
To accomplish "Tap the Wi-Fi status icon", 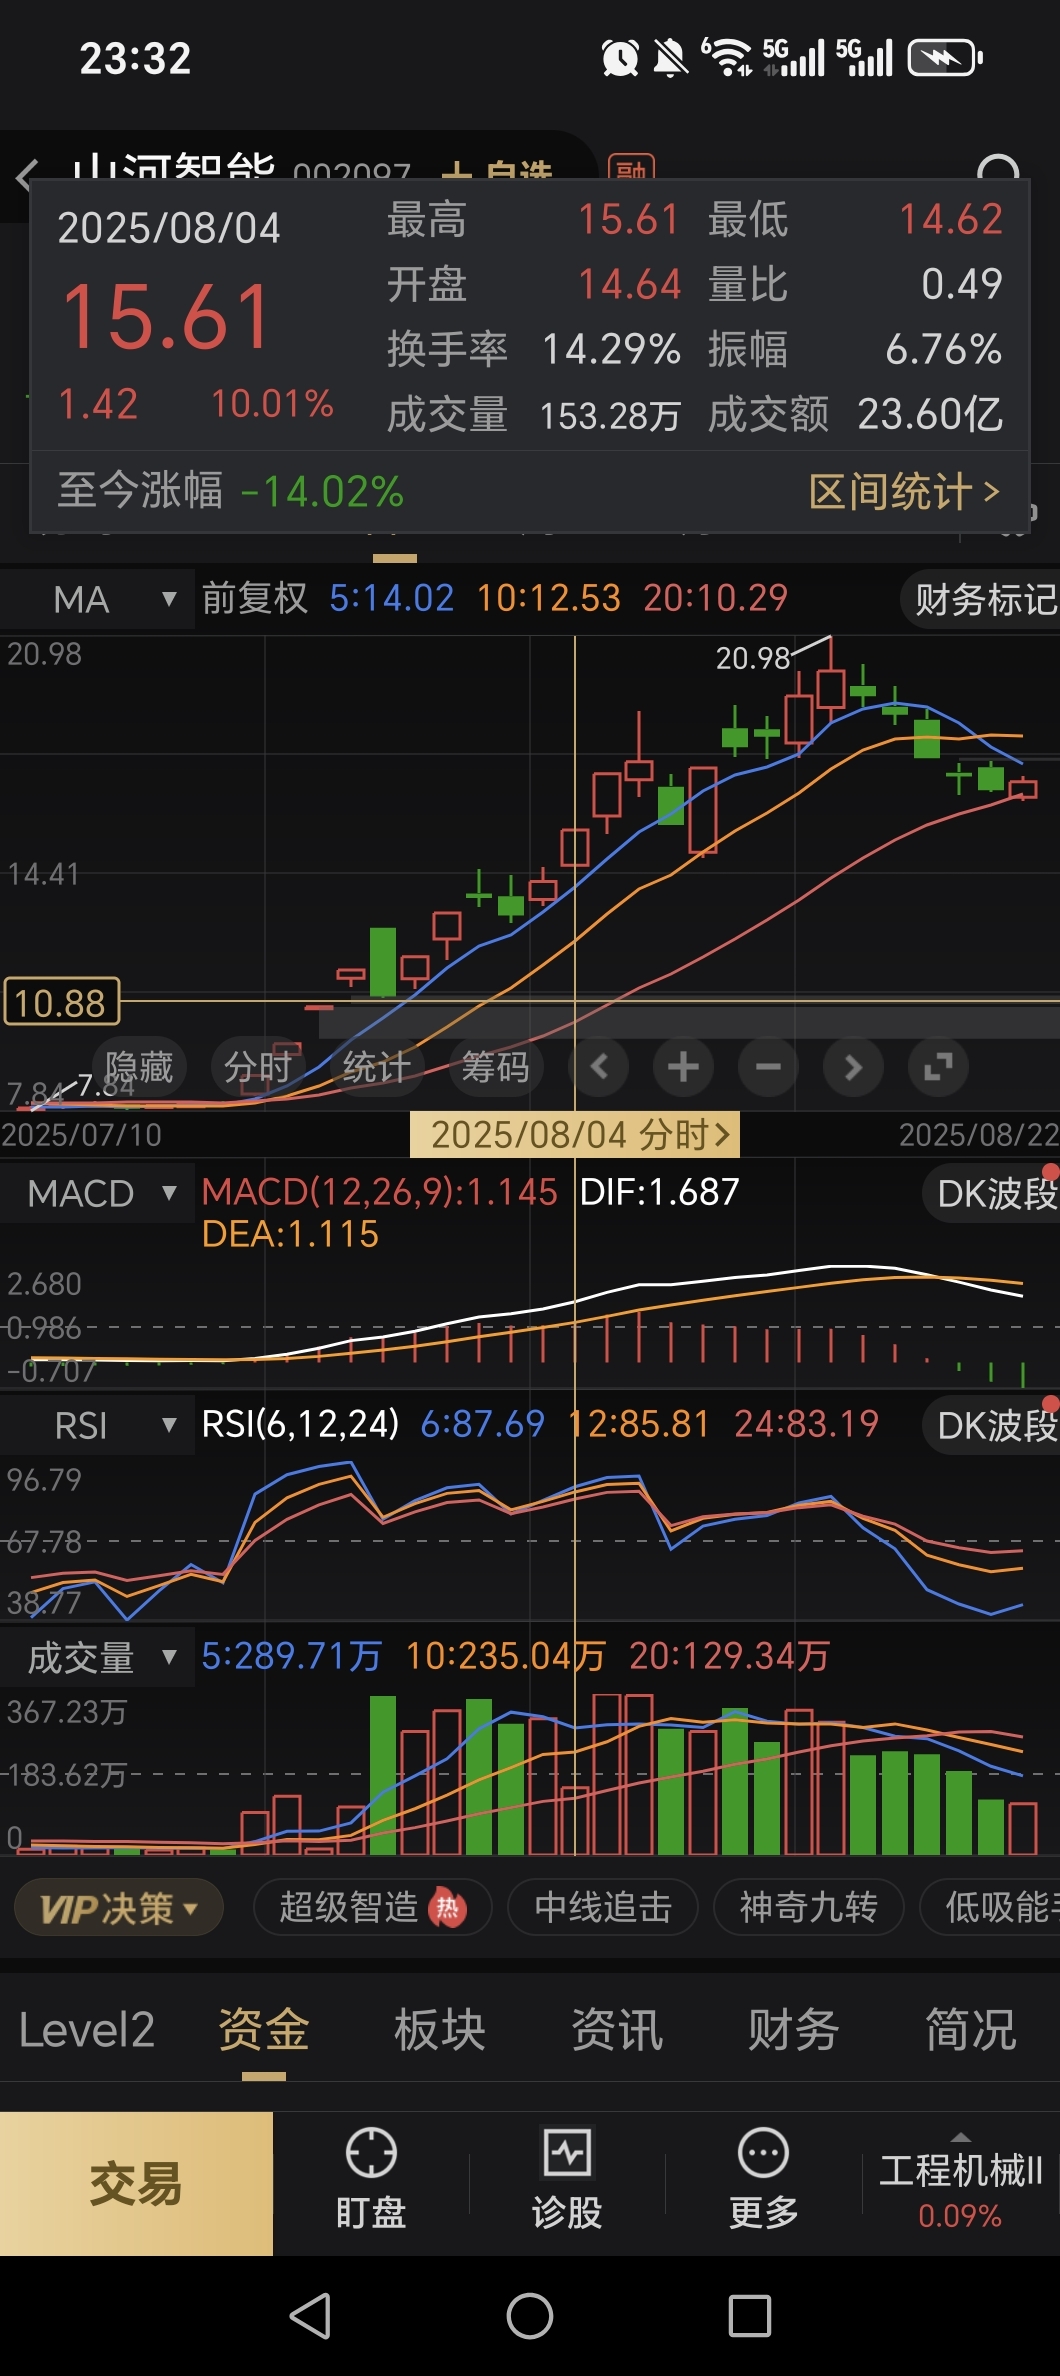I will [727, 57].
